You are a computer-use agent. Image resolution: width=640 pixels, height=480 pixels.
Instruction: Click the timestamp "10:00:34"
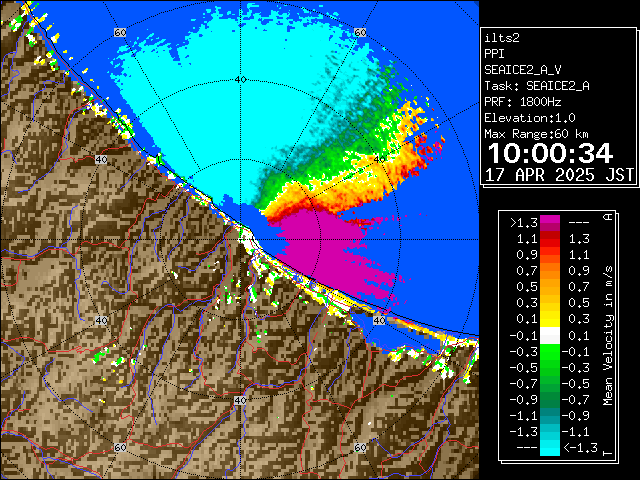click(x=550, y=153)
